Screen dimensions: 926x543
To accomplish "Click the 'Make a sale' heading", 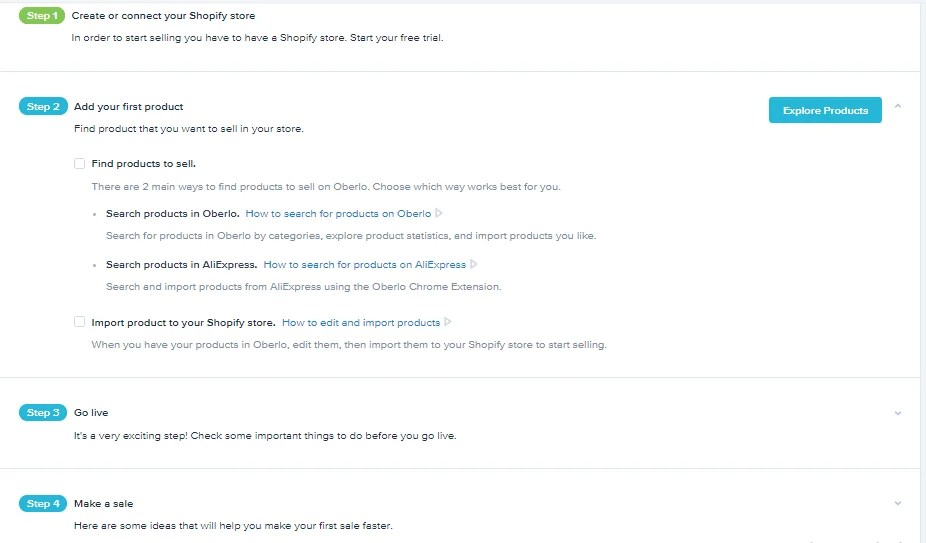I will (x=103, y=504).
